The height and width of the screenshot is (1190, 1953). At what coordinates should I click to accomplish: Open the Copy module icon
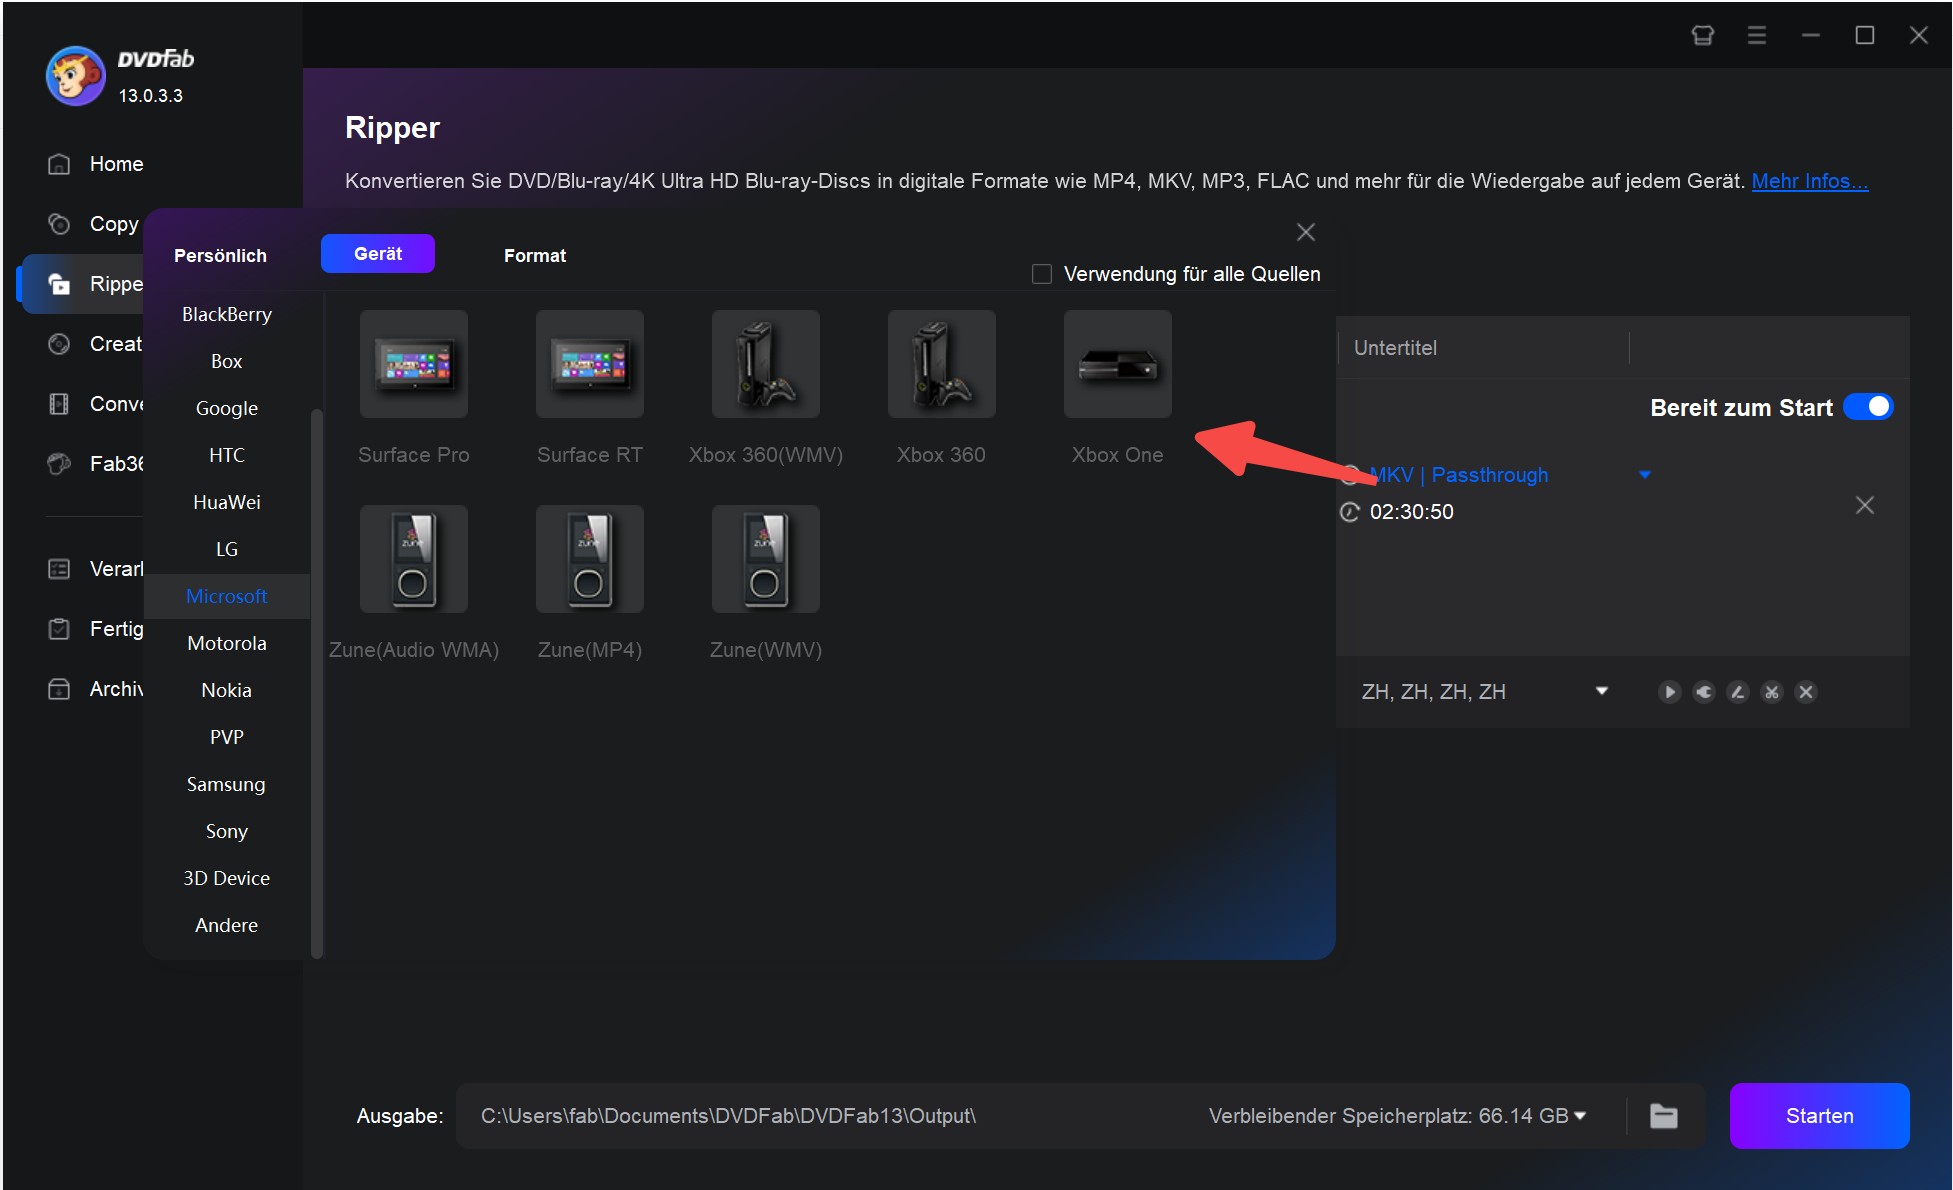pyautogui.click(x=59, y=224)
